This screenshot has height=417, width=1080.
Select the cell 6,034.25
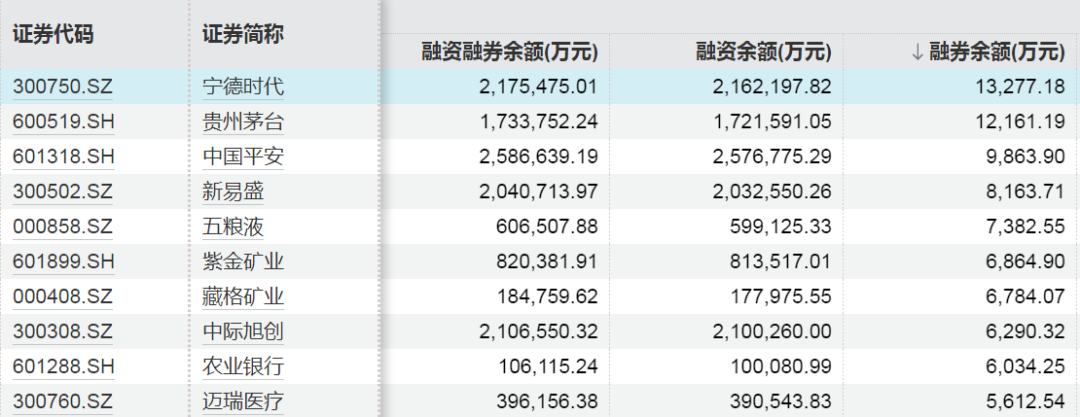pos(1027,366)
